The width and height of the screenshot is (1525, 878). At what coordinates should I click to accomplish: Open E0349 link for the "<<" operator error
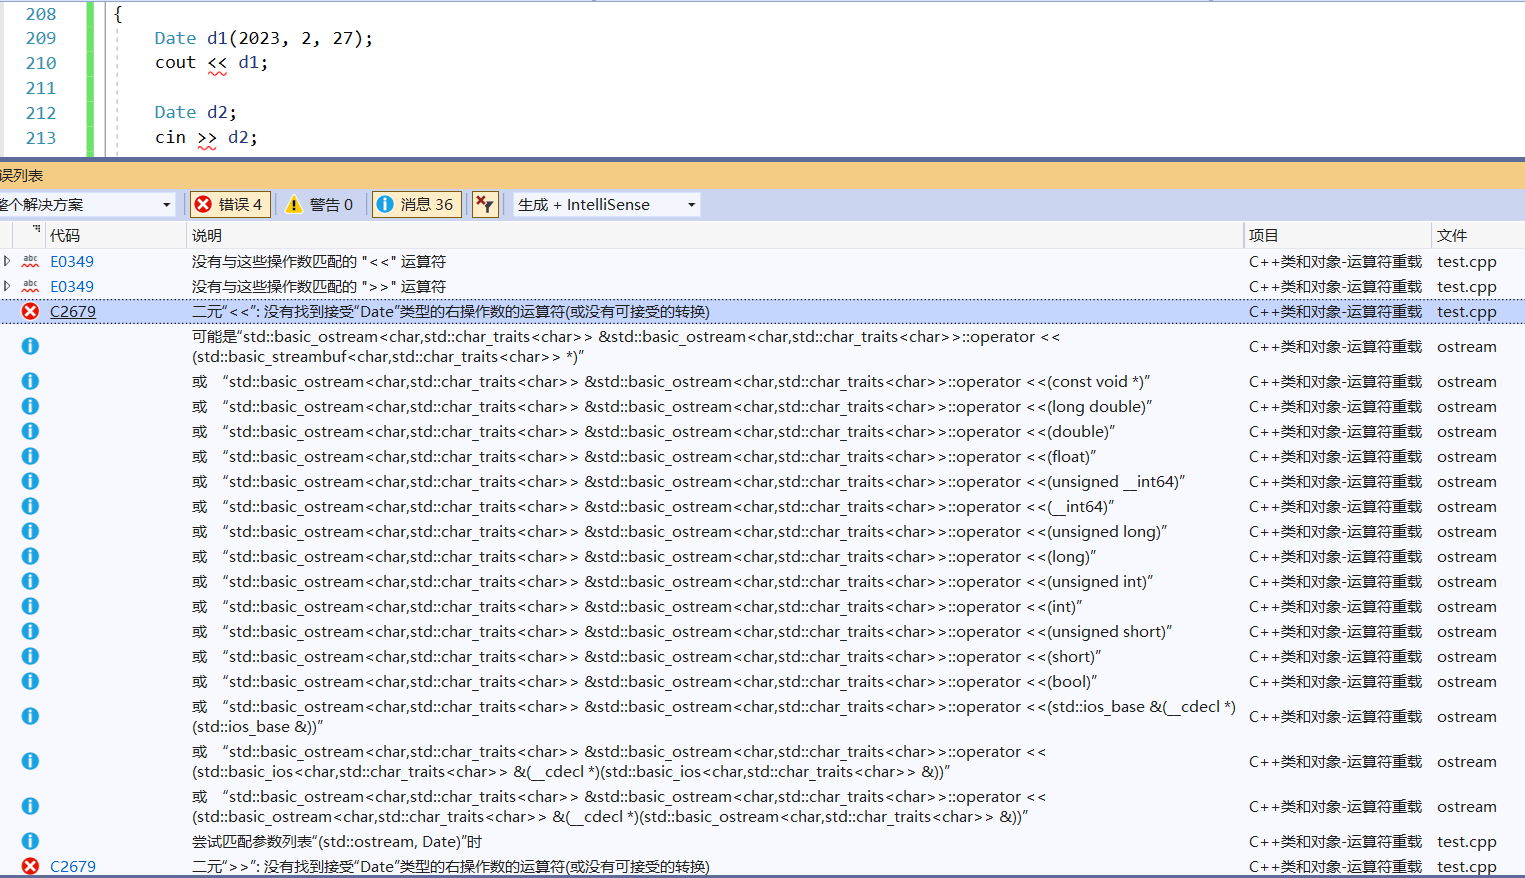click(x=72, y=262)
